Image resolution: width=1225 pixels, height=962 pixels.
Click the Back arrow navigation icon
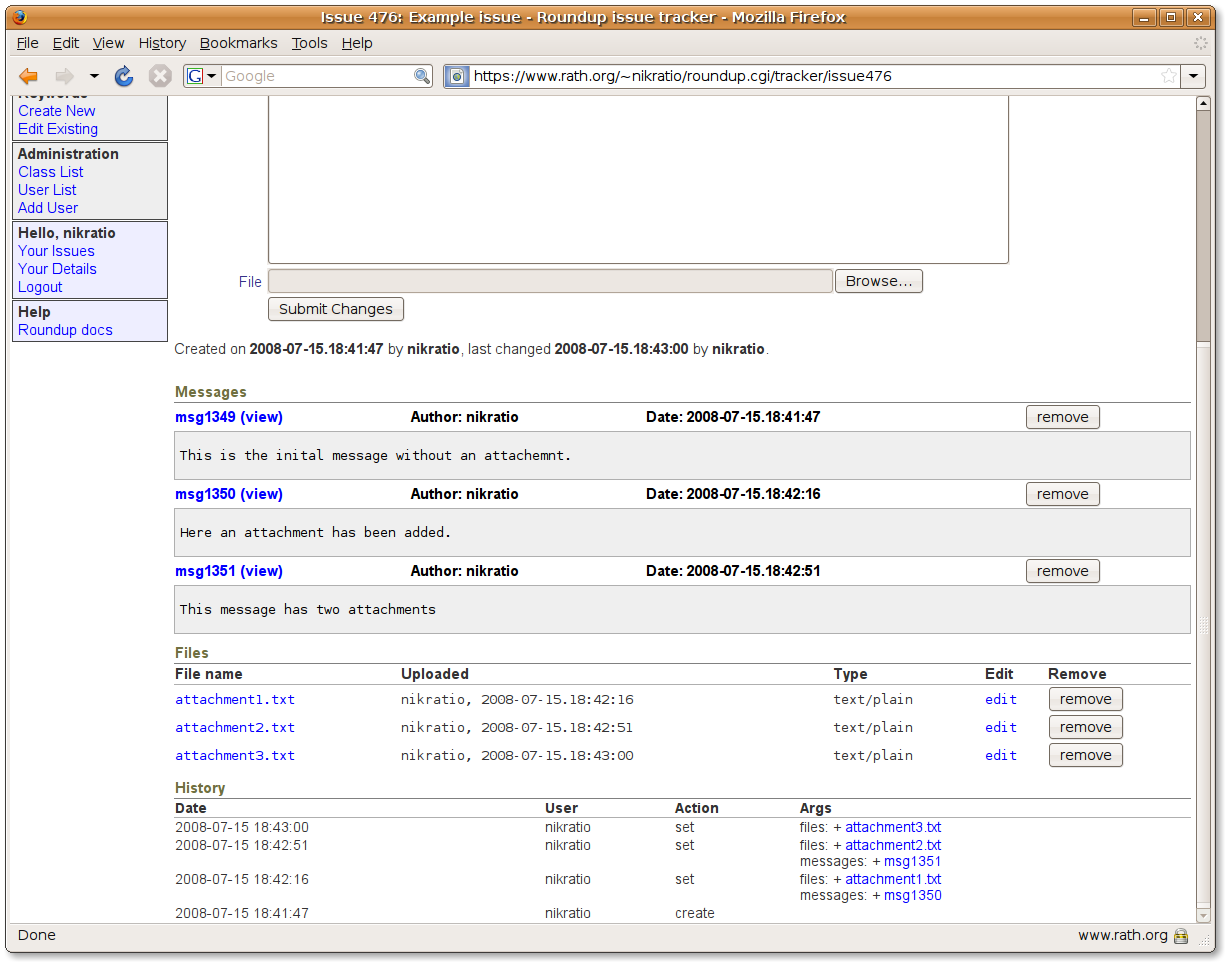[x=29, y=76]
